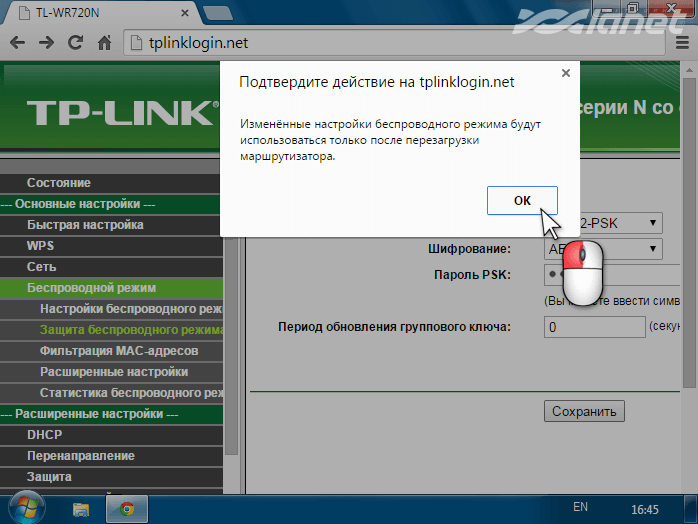Viewport: 698px width, 524px height.
Task: Click the Chrome taskbar icon
Action: tap(127, 509)
